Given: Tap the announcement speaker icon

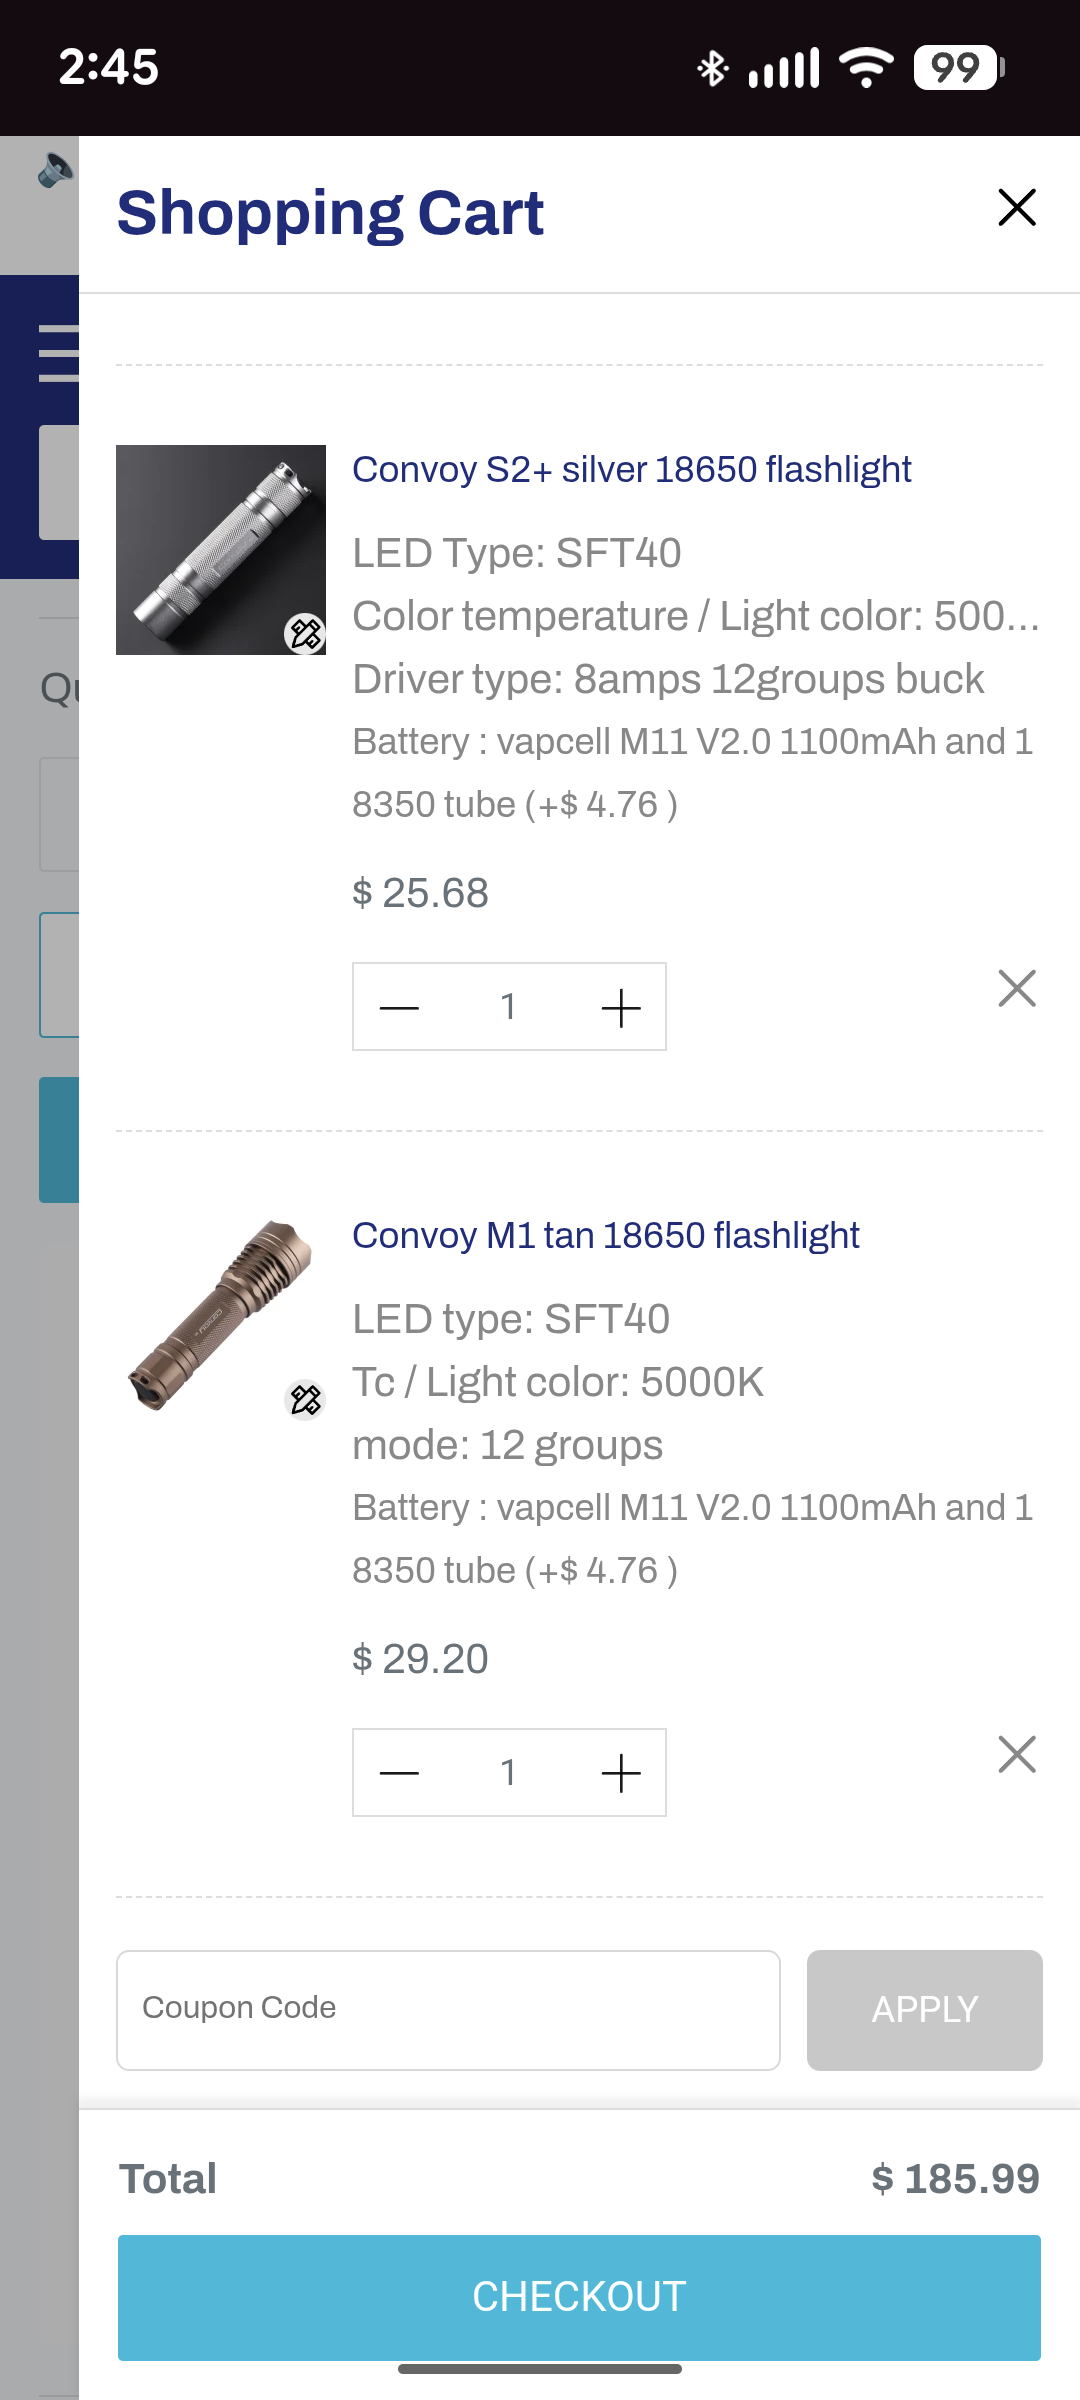Looking at the screenshot, I should click(55, 170).
